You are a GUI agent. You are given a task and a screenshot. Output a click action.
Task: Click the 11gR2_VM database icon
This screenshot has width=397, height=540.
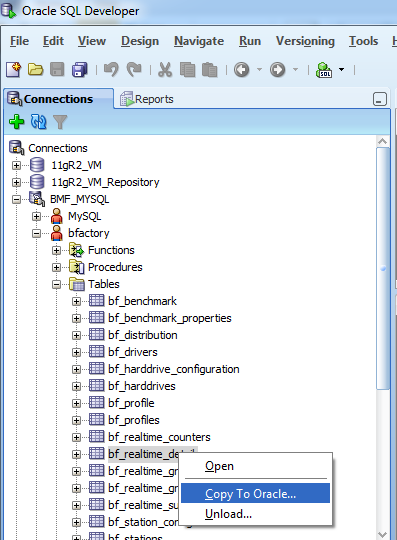pyautogui.click(x=37, y=165)
